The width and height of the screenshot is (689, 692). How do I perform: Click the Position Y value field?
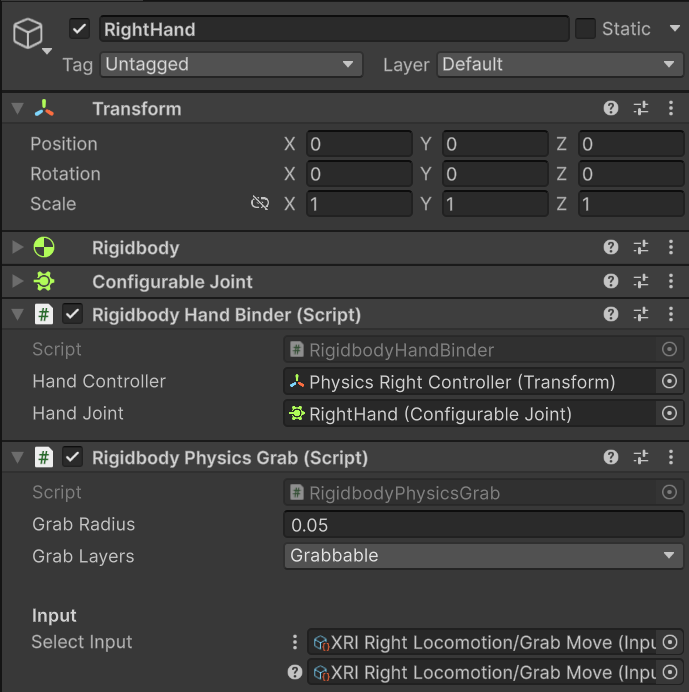[495, 144]
